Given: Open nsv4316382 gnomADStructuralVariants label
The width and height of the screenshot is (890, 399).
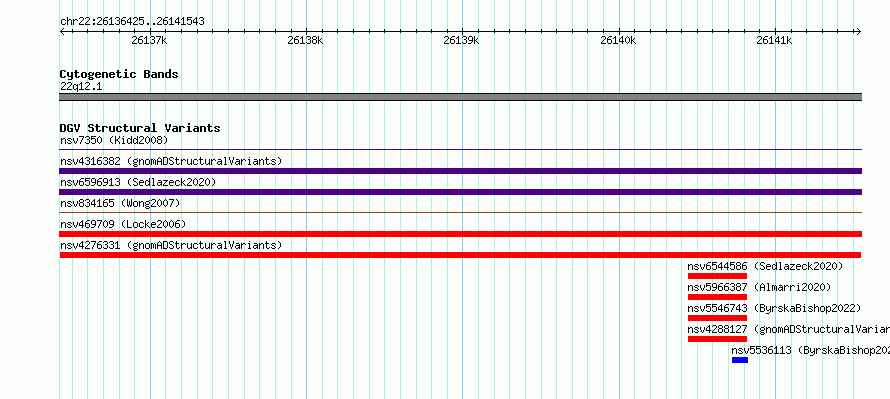Looking at the screenshot, I should [171, 161].
